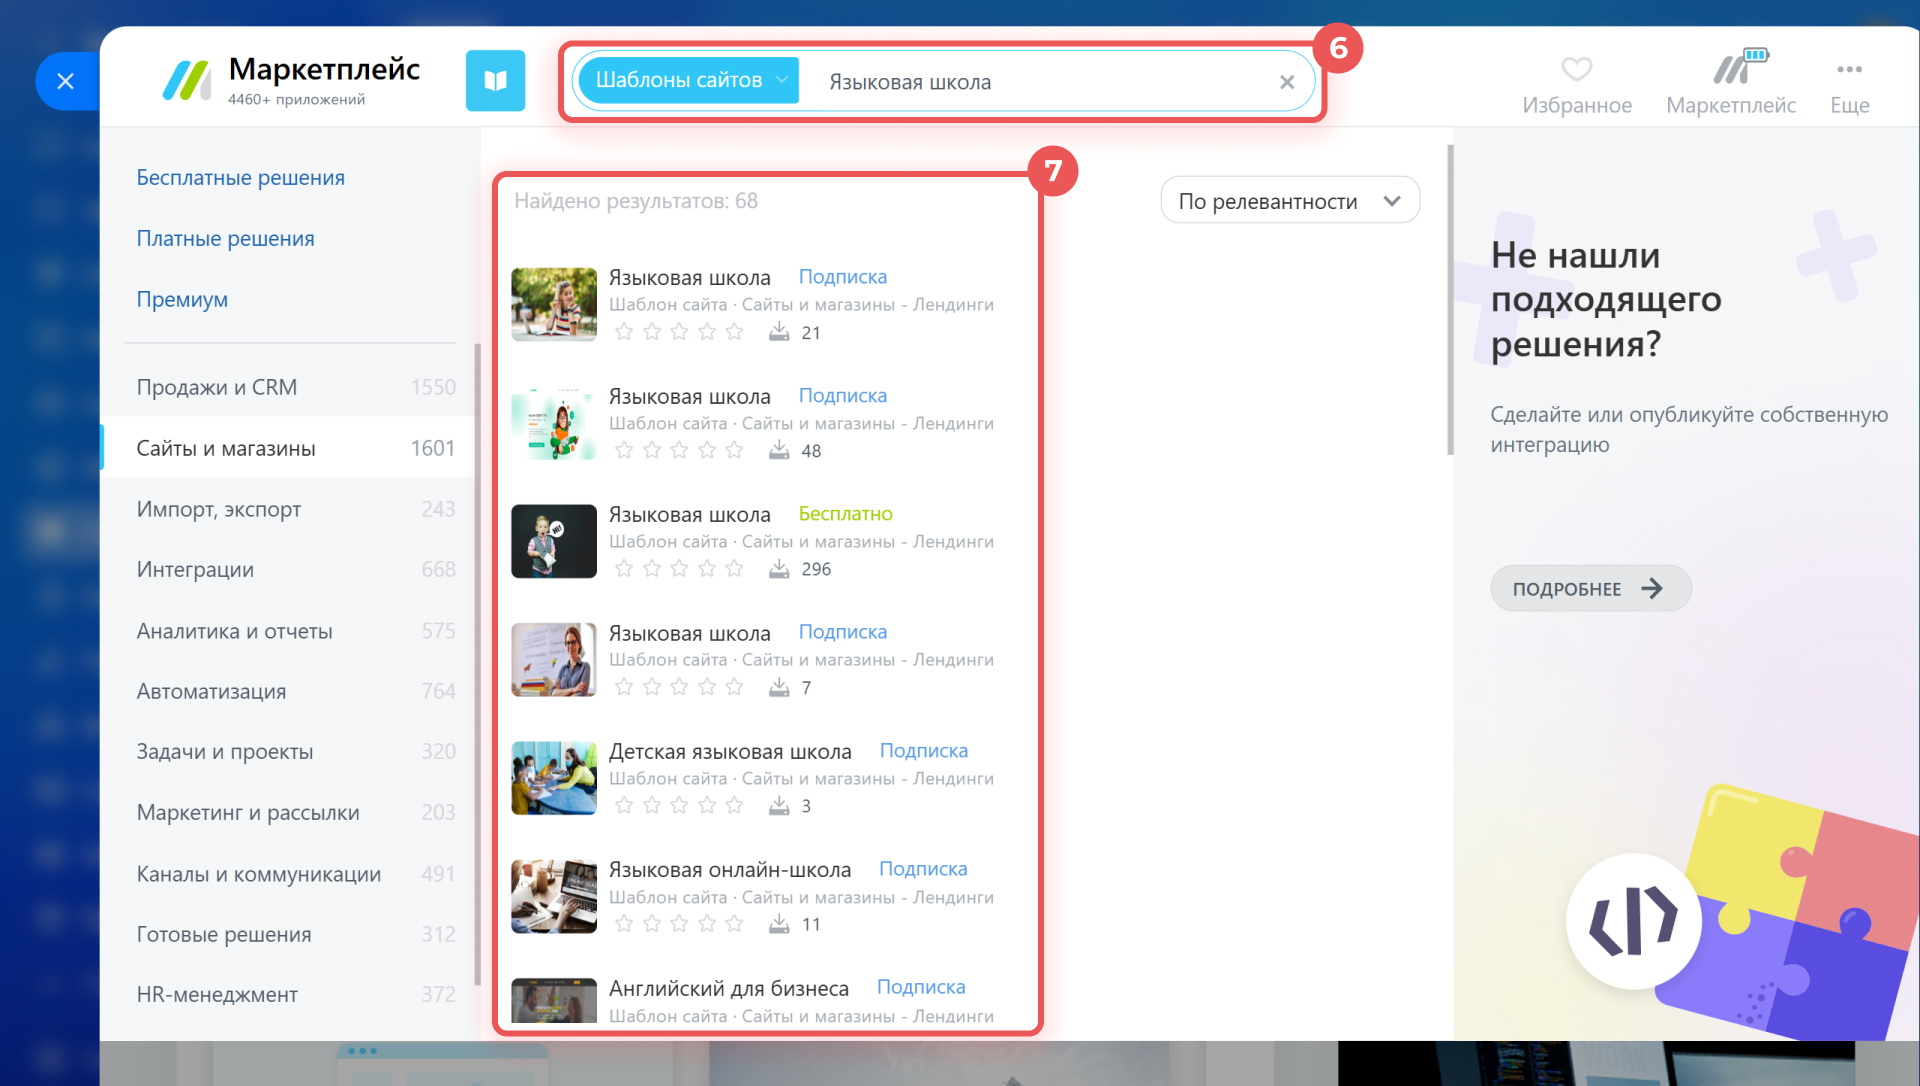Open the По релевантности sort dropdown
Viewport: 1920px width, 1086px height.
click(1289, 201)
